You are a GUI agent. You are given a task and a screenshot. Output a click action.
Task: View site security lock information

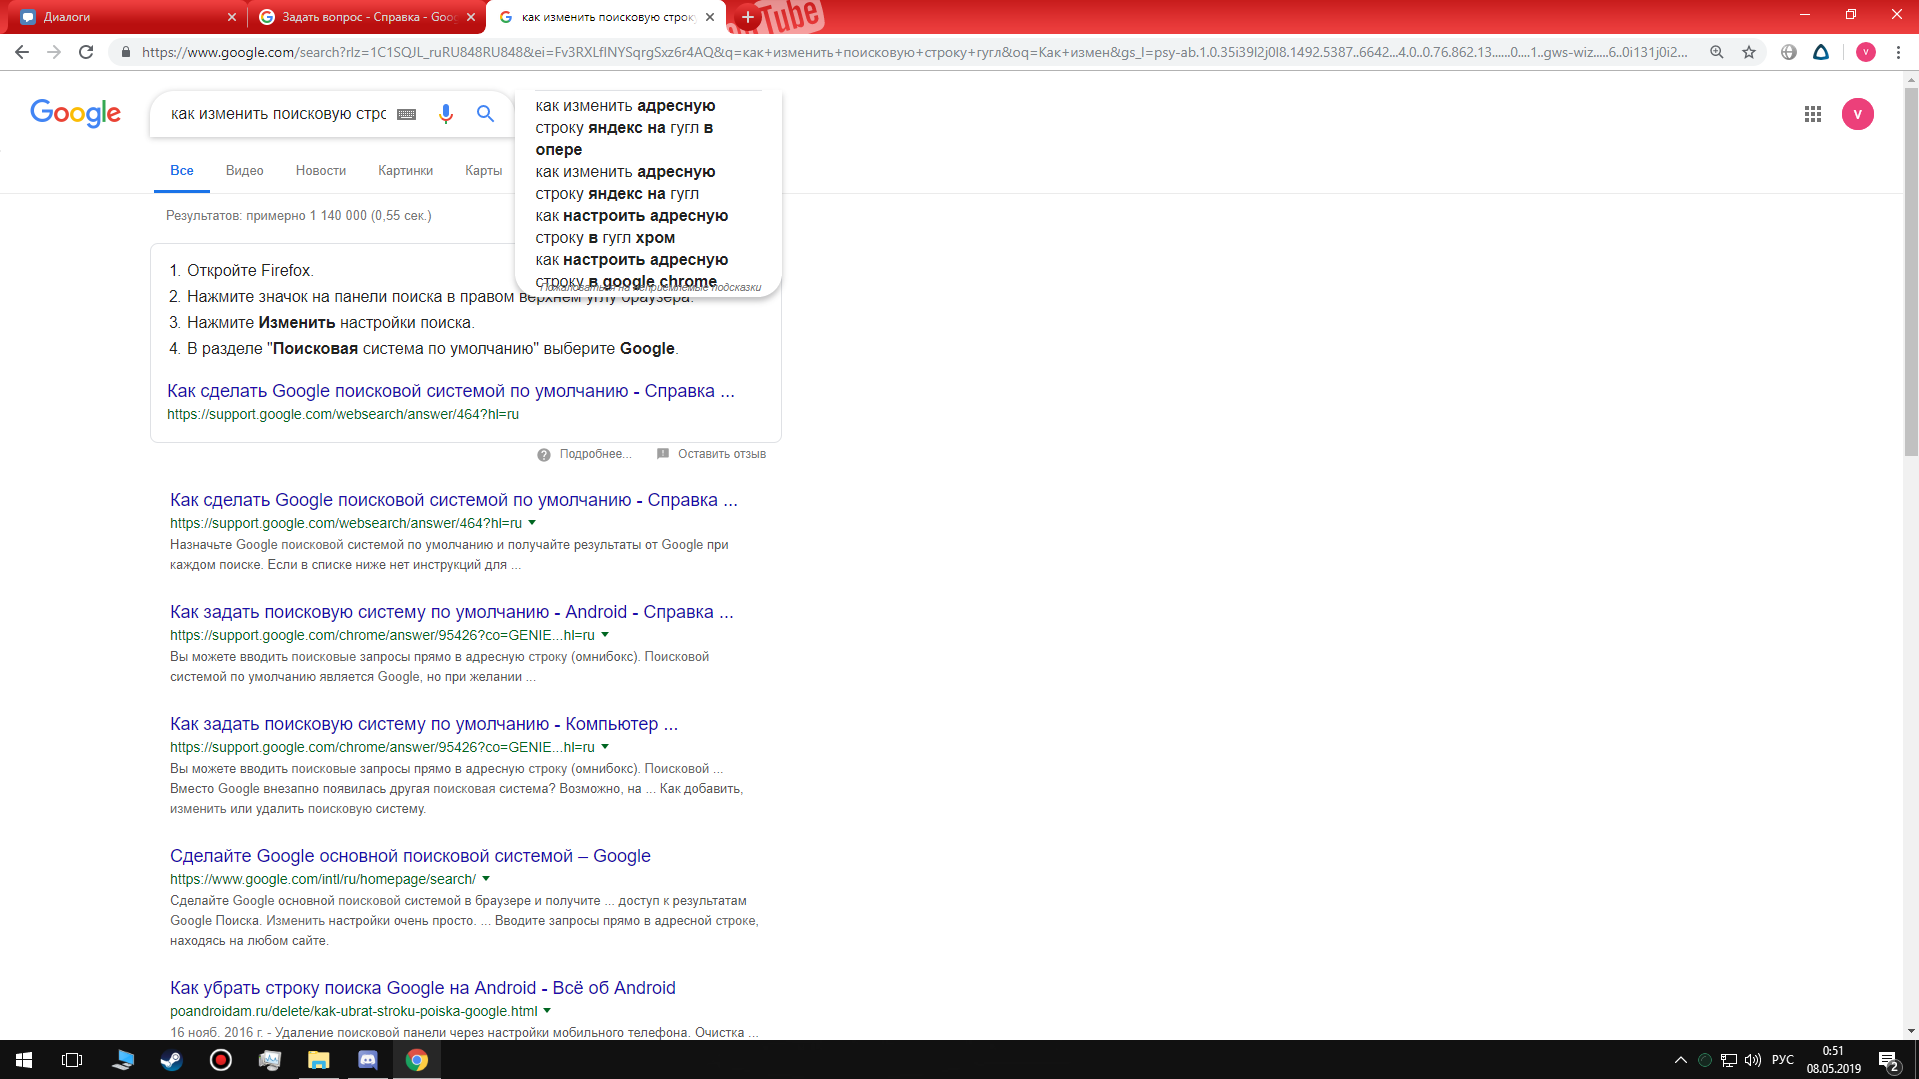click(125, 52)
